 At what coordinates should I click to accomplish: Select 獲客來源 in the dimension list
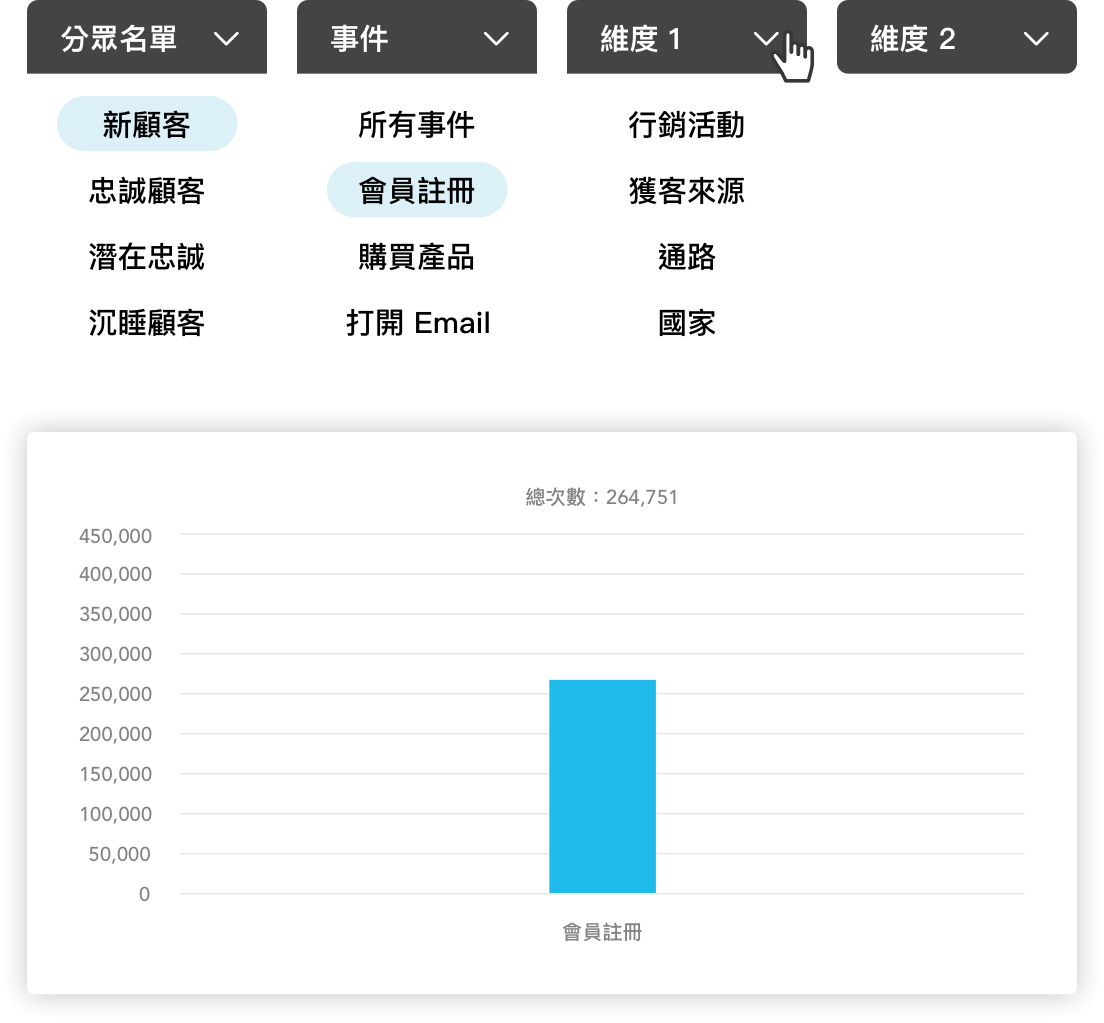coord(687,191)
